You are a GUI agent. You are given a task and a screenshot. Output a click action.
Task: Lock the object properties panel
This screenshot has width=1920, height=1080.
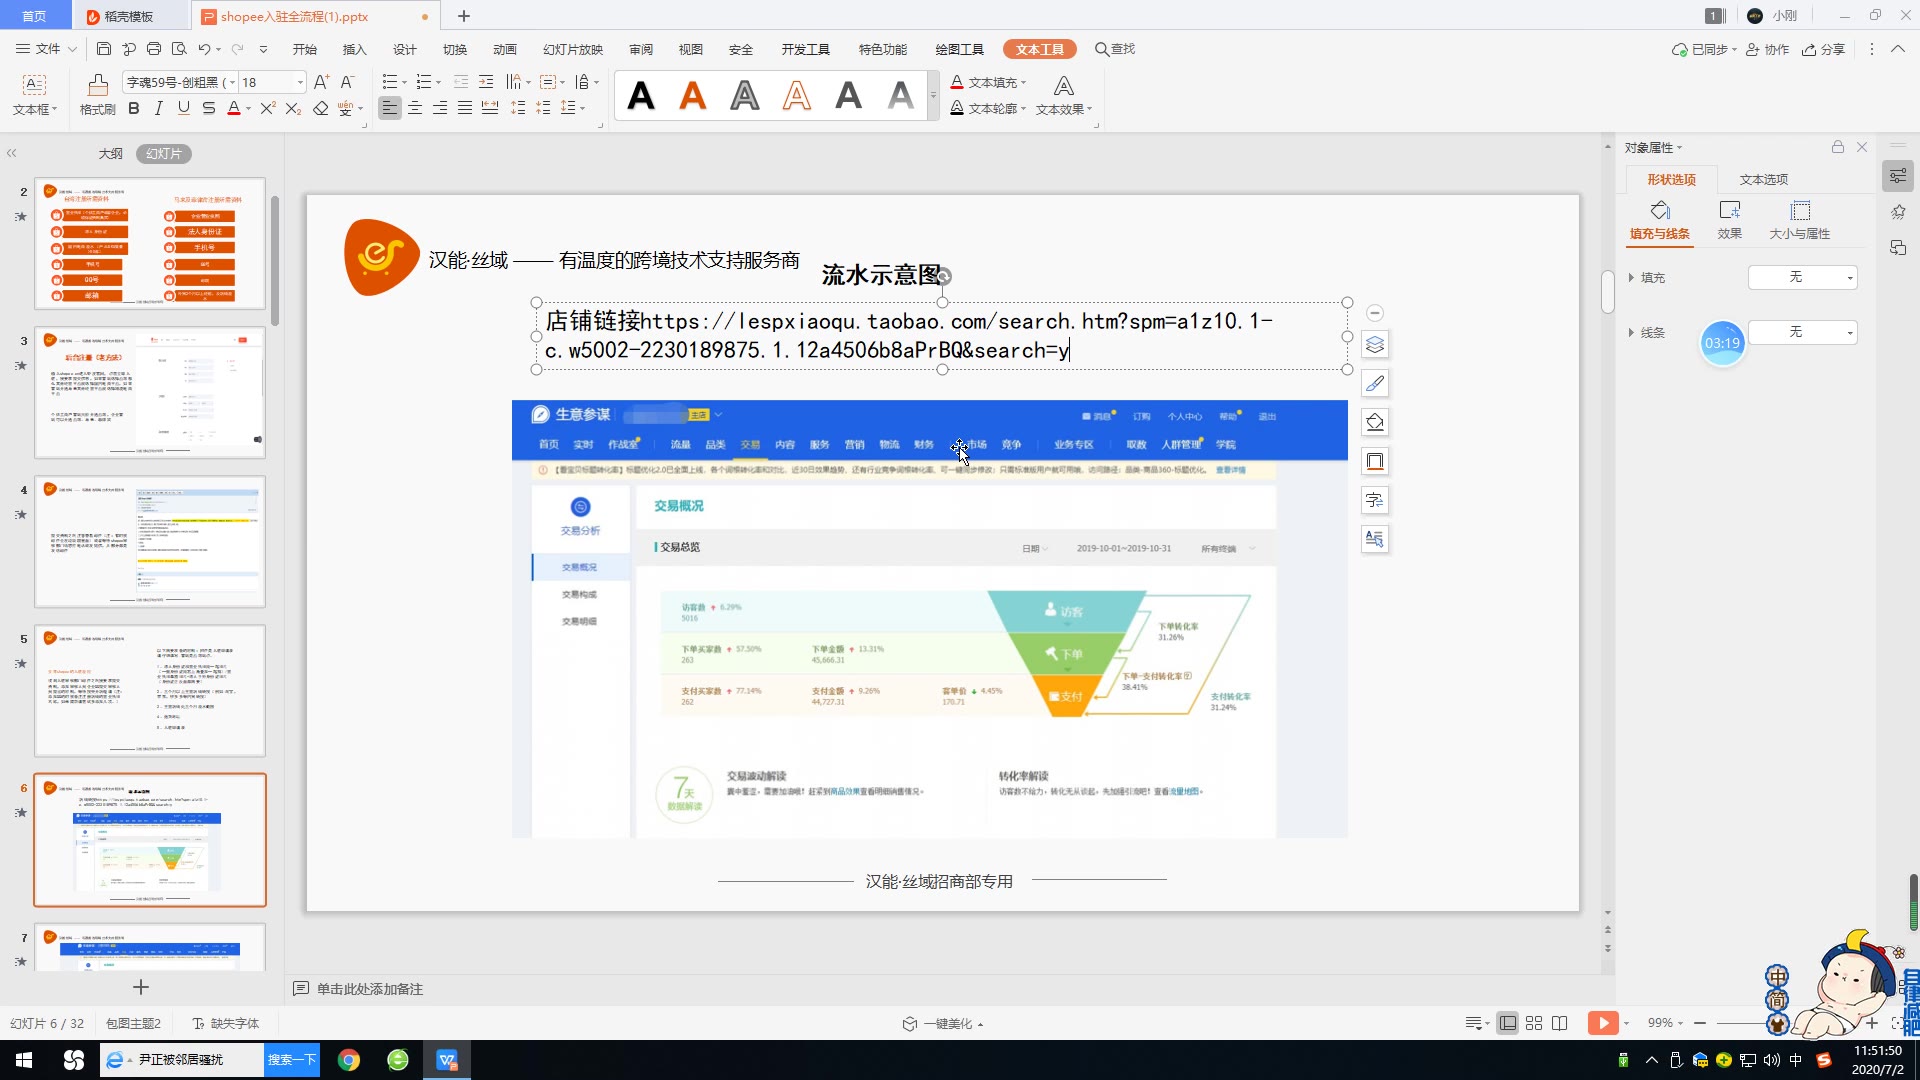(1838, 147)
